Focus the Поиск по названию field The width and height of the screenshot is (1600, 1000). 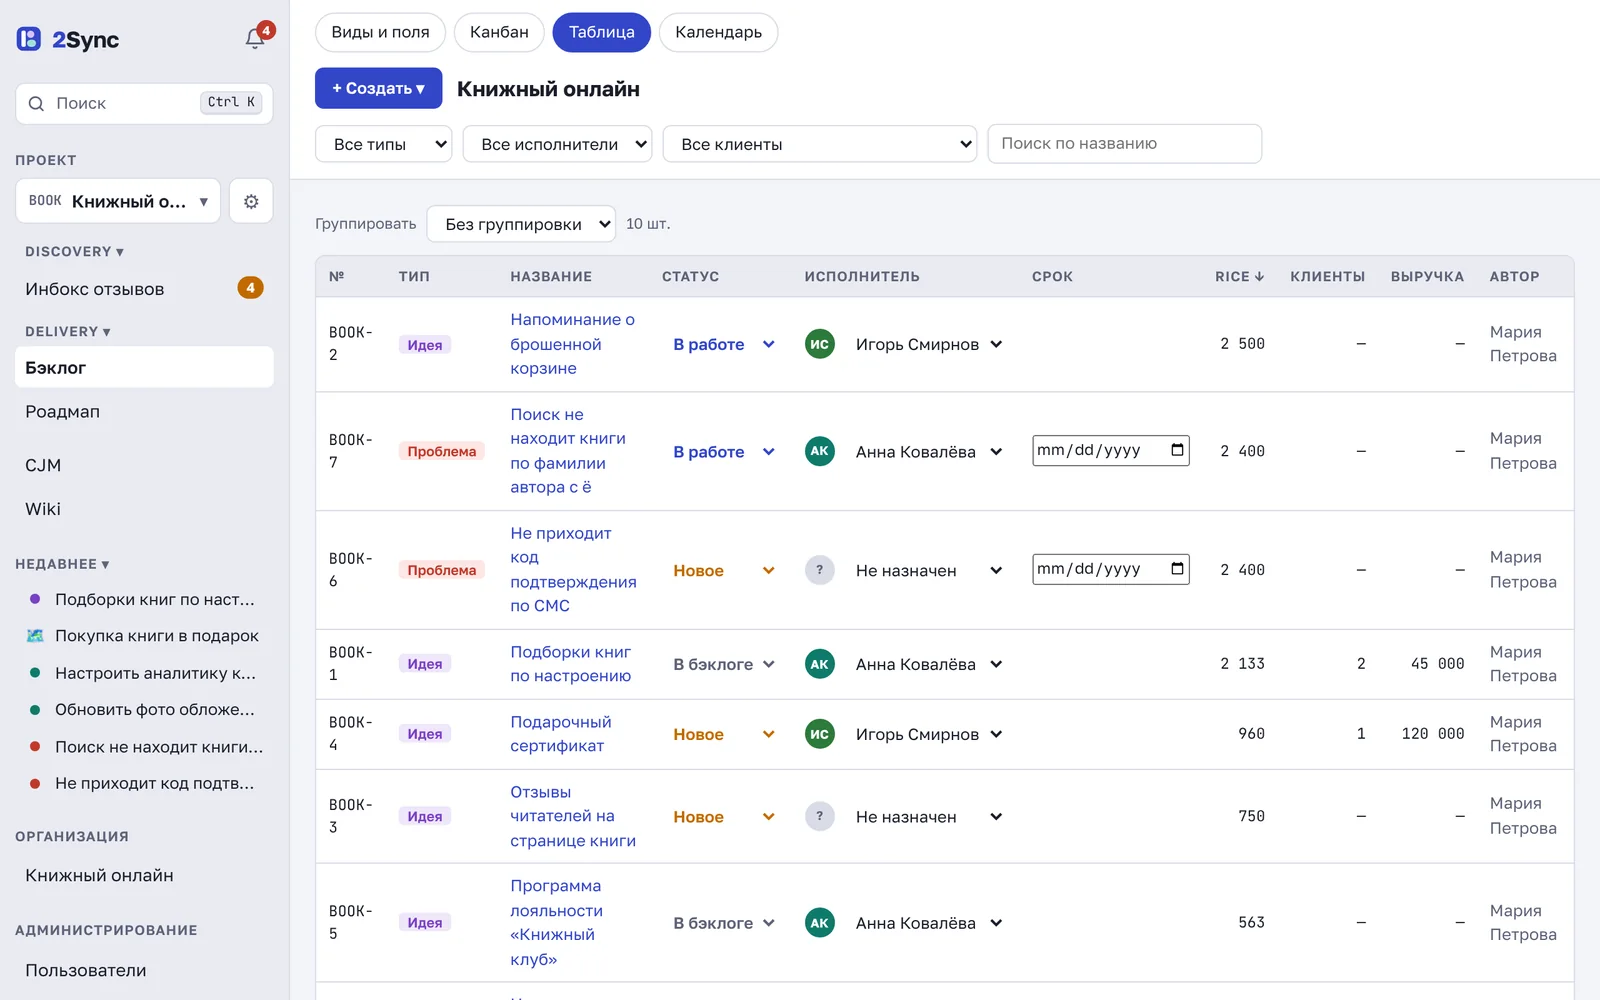point(1124,143)
